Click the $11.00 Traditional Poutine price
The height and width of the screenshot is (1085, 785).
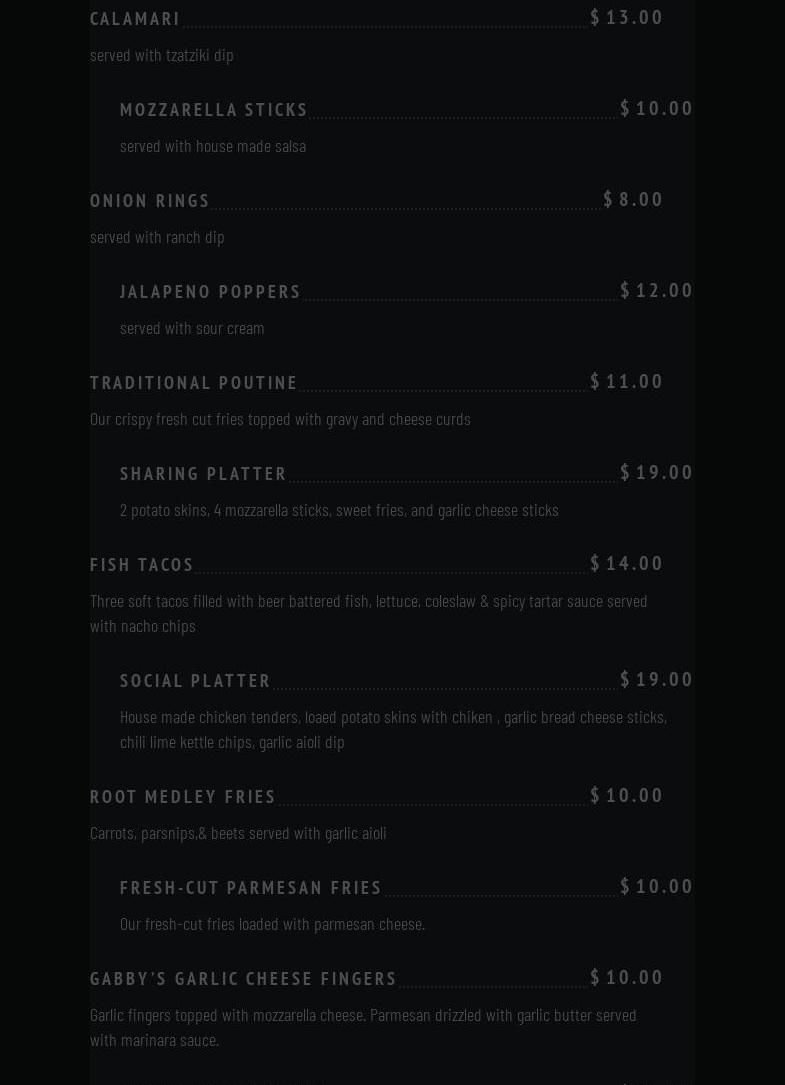coord(627,381)
